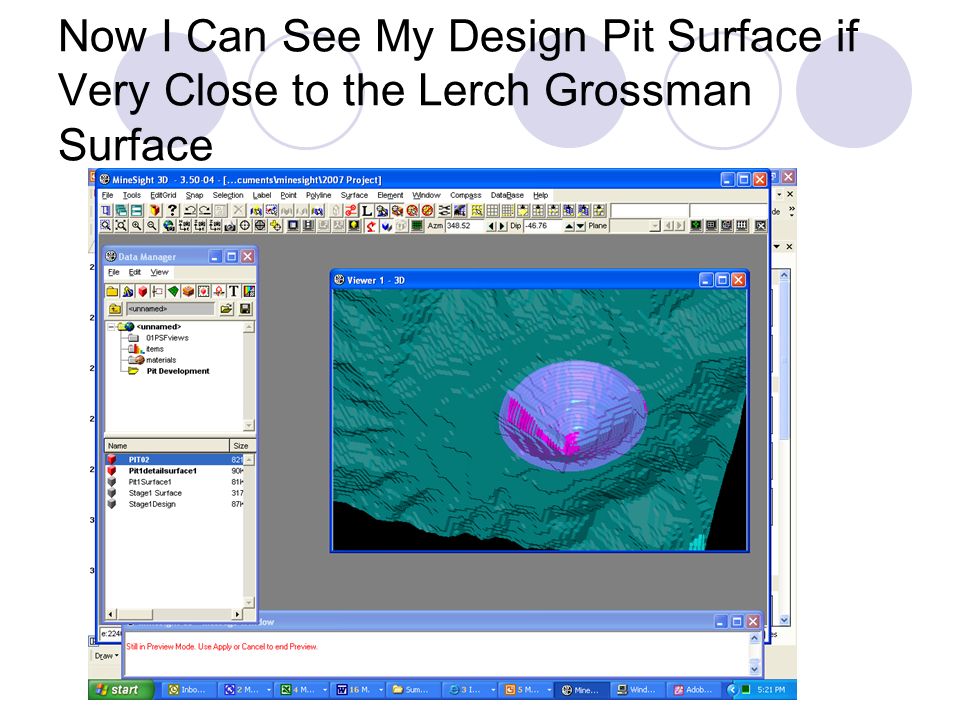Click the light bulb toolbar icon
Viewport: 960px width, 720px height.
(x=354, y=225)
